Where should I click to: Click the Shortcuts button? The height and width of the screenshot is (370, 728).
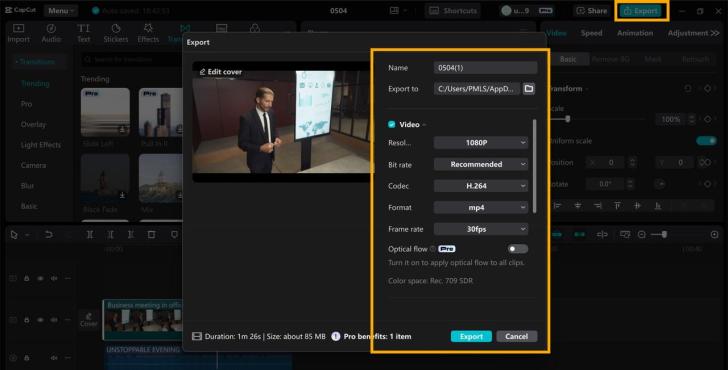453,11
